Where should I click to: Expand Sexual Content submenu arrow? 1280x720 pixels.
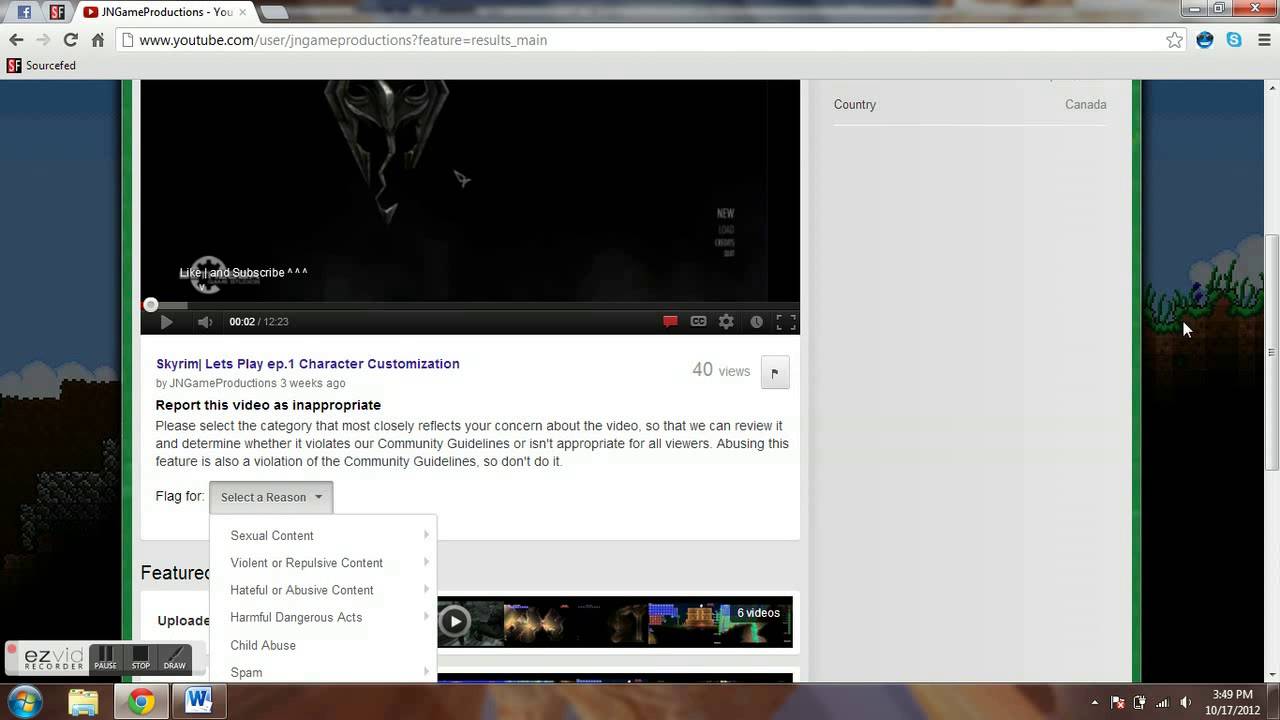pyautogui.click(x=426, y=535)
